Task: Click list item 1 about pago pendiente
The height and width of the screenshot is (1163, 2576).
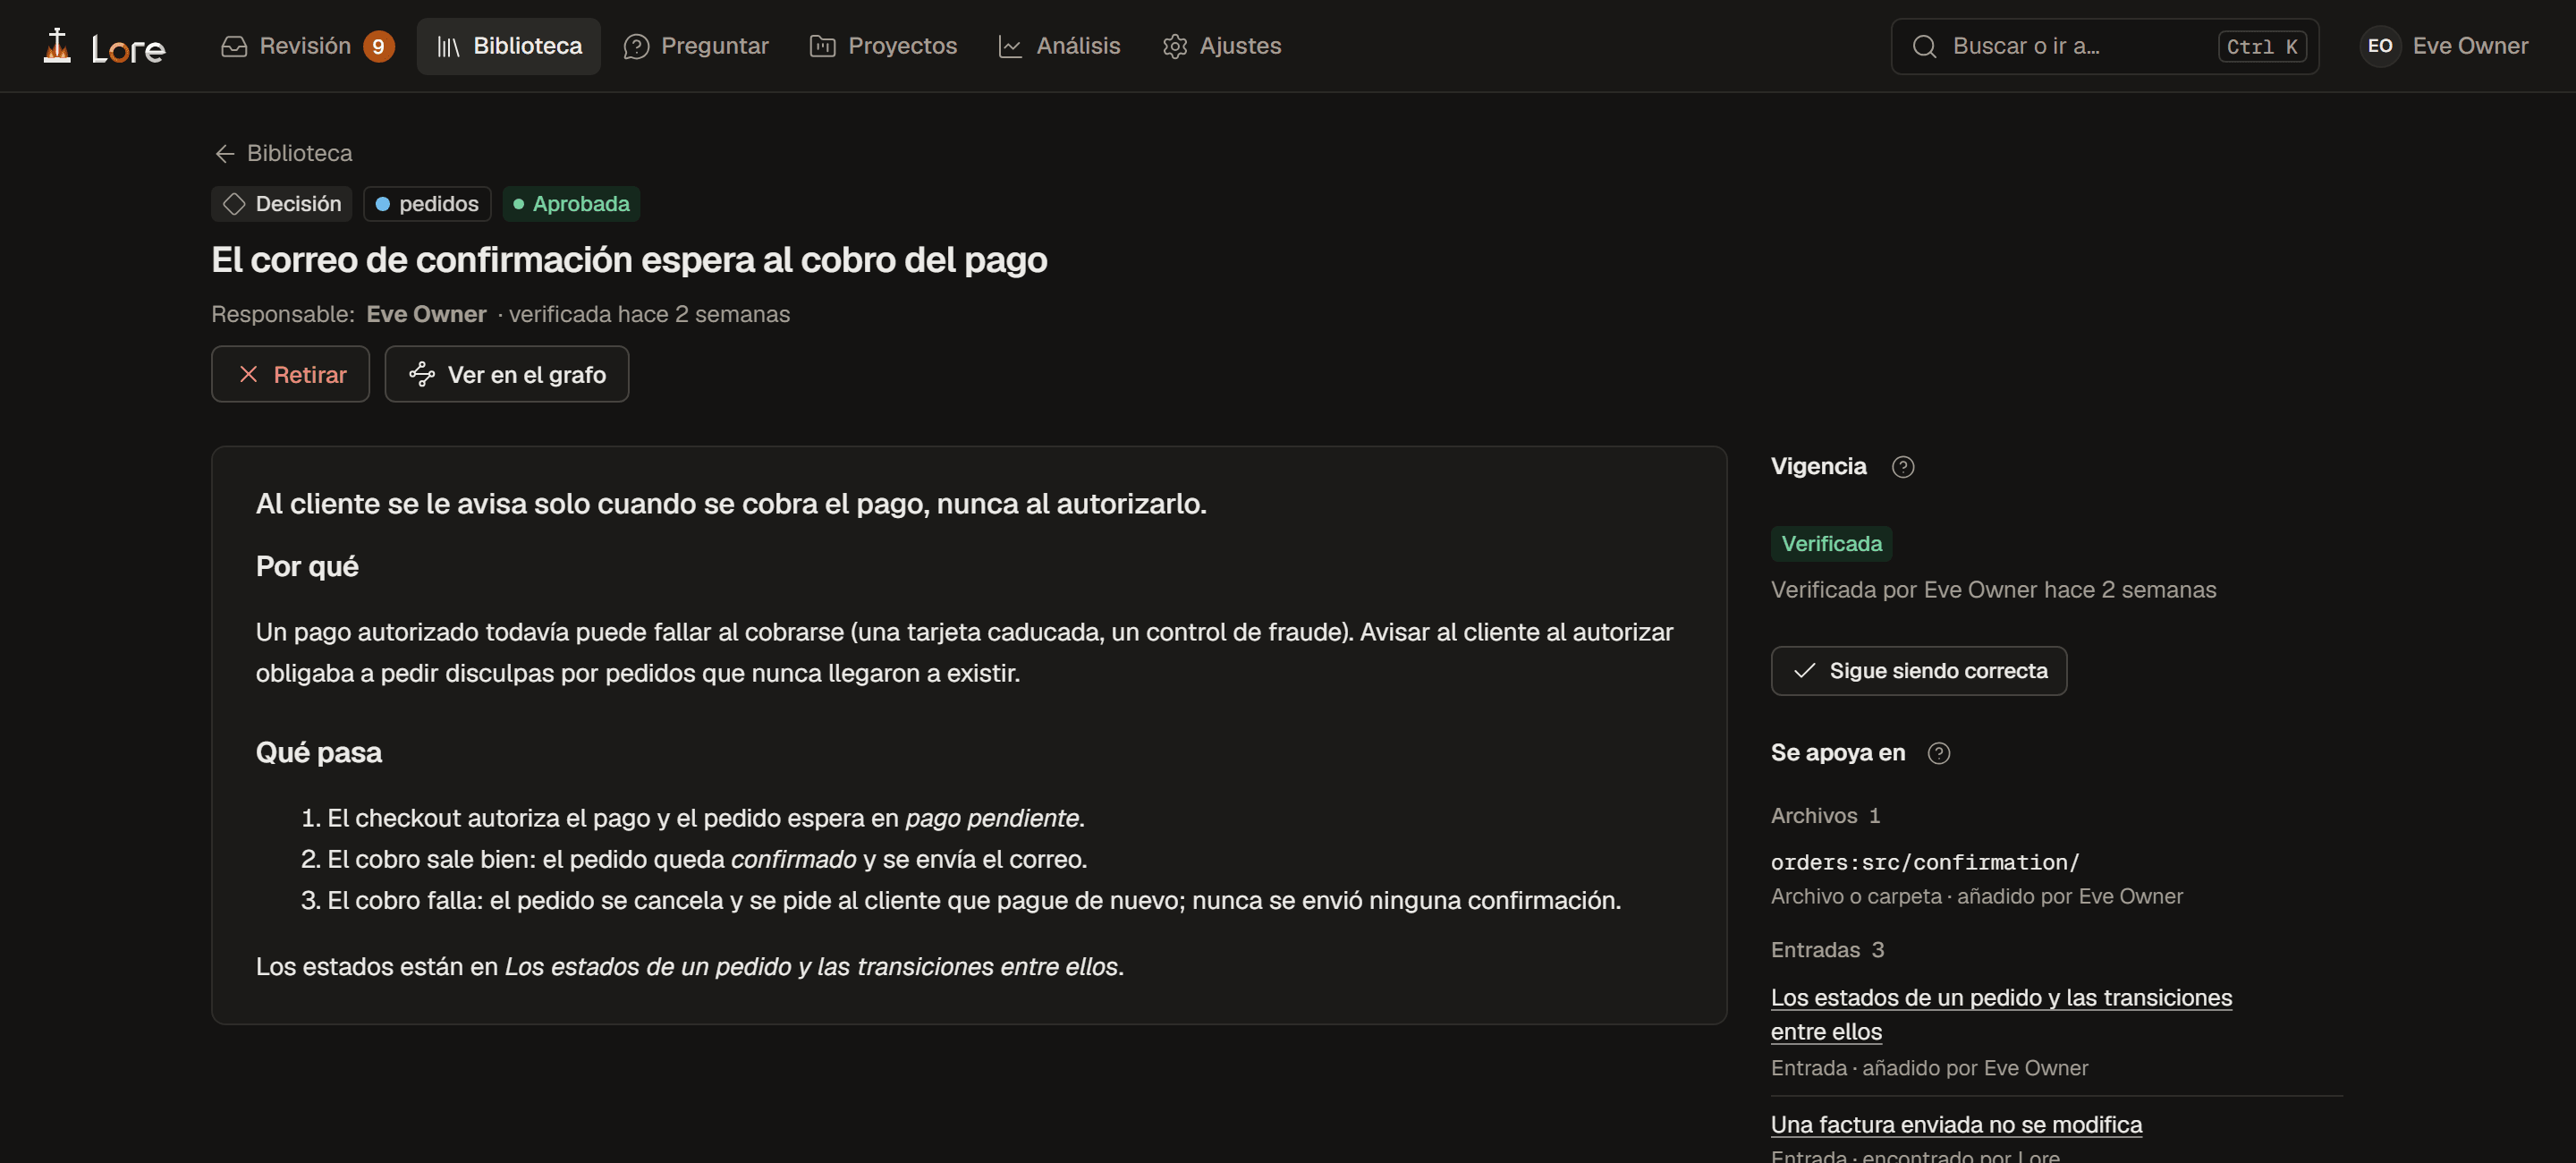Action: coord(692,818)
